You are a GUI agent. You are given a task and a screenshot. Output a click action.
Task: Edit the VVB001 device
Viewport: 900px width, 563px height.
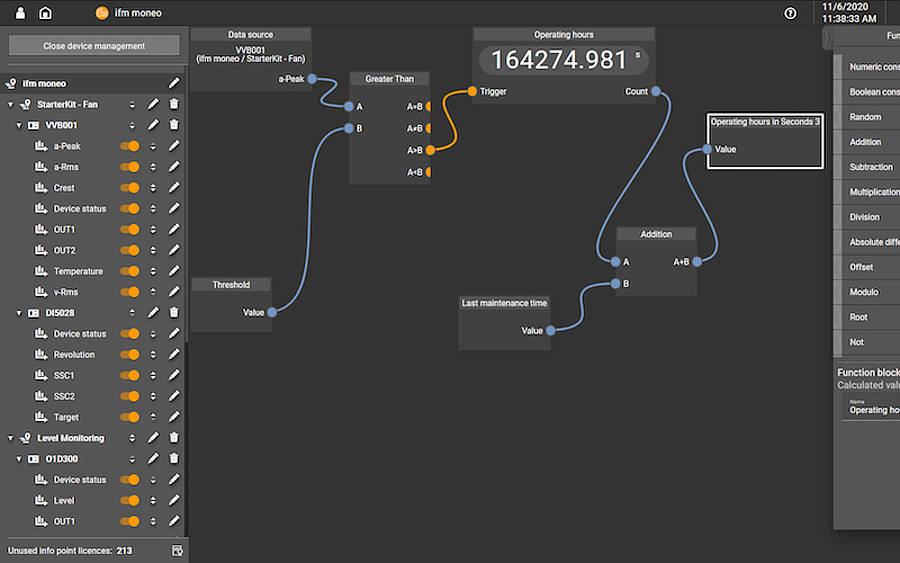(x=153, y=125)
